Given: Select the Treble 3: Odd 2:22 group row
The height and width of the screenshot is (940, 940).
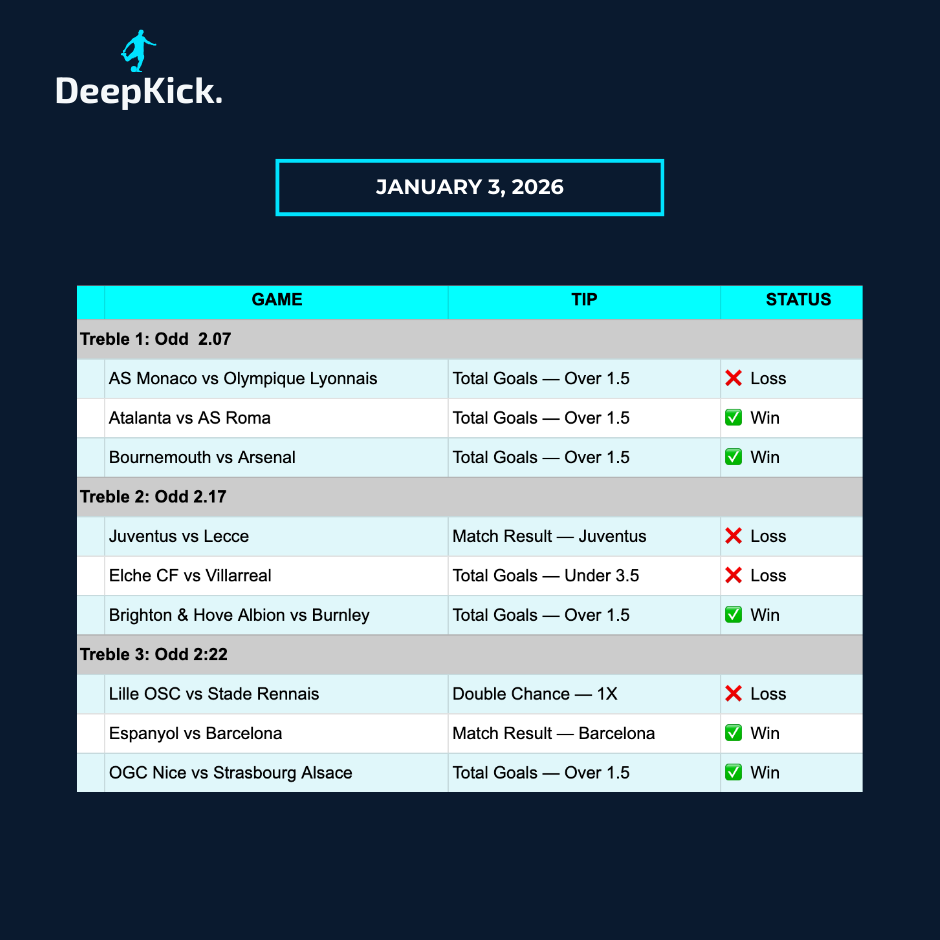Looking at the screenshot, I should point(156,655).
